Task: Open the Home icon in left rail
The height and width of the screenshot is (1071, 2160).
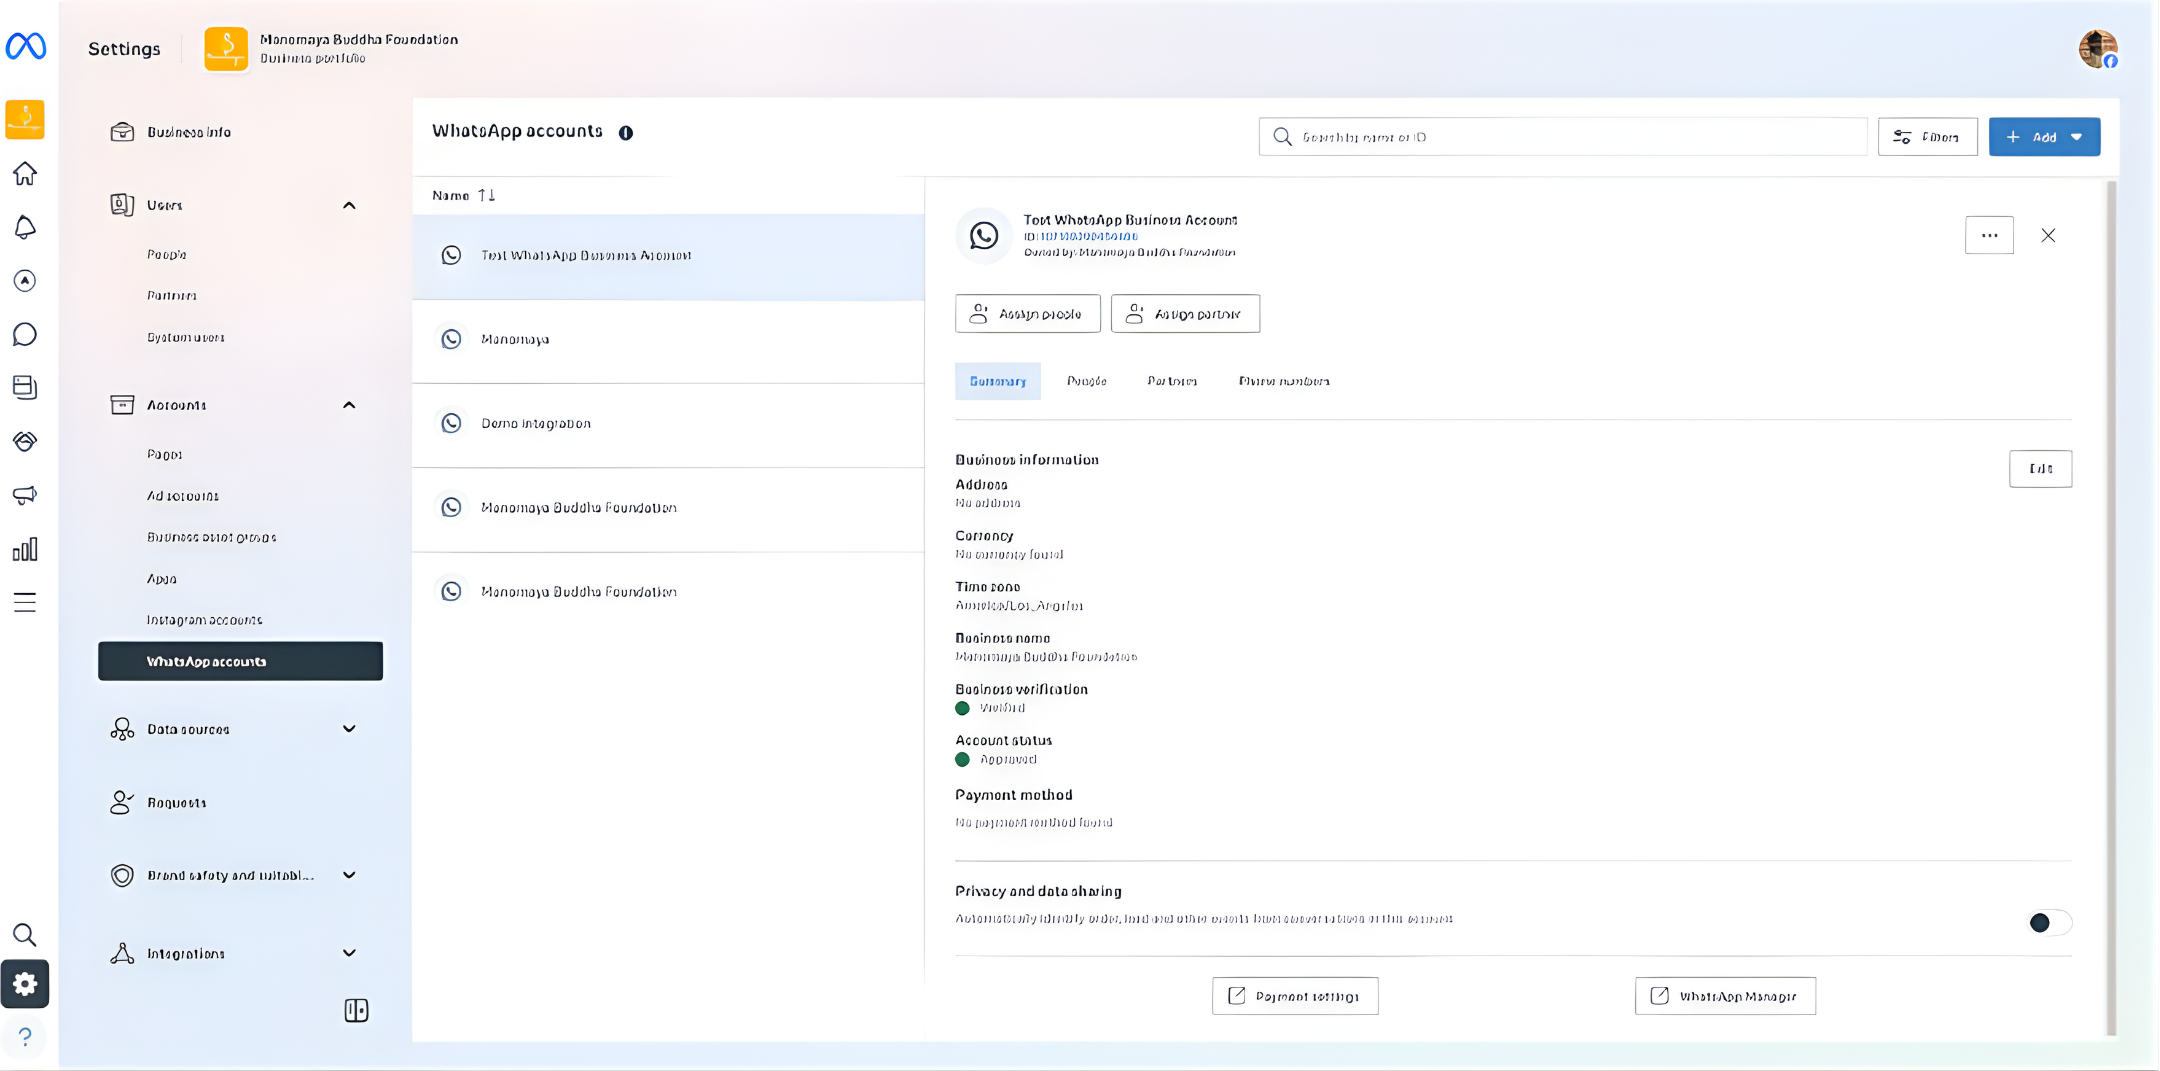Action: pos(25,174)
